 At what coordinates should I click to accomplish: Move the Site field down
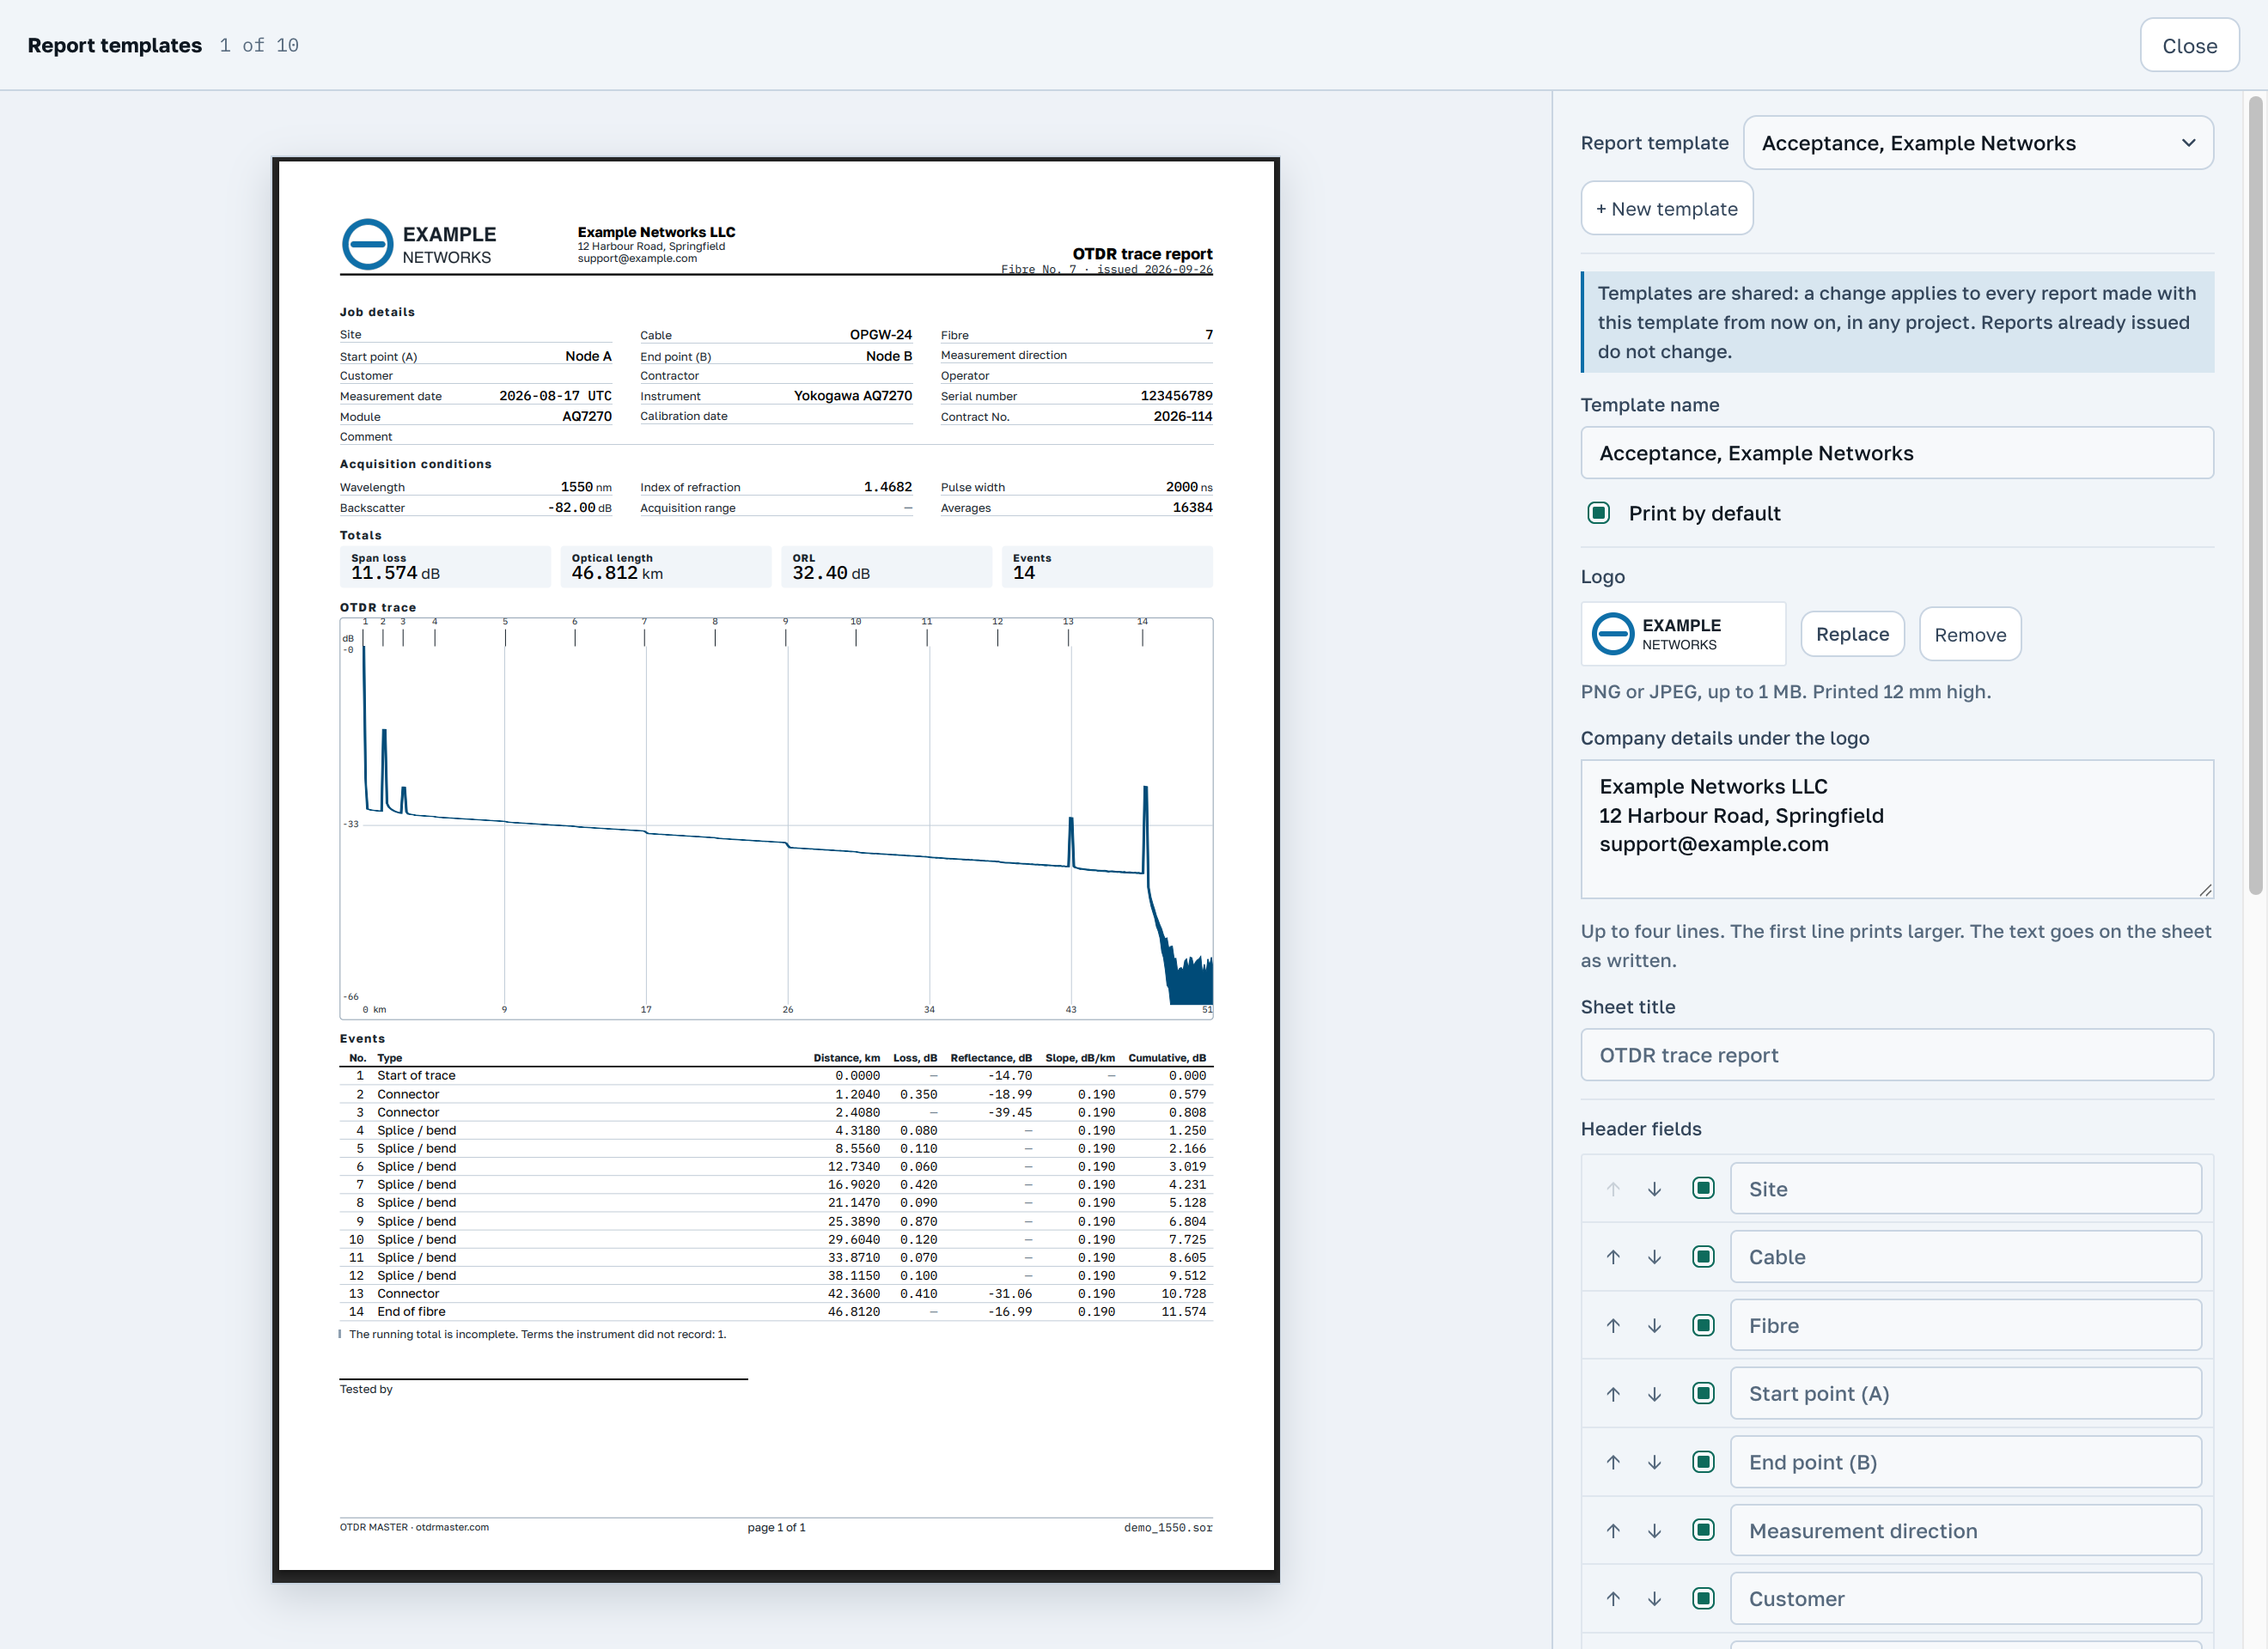click(x=1655, y=1189)
